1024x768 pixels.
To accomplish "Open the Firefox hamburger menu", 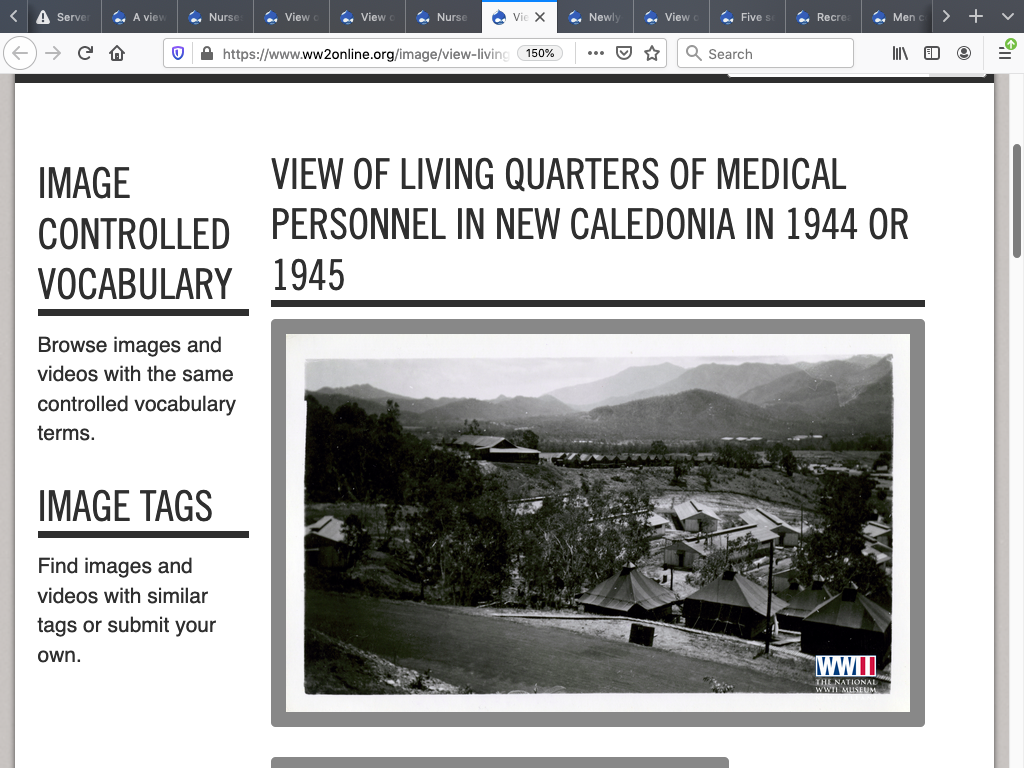I will tap(1005, 54).
